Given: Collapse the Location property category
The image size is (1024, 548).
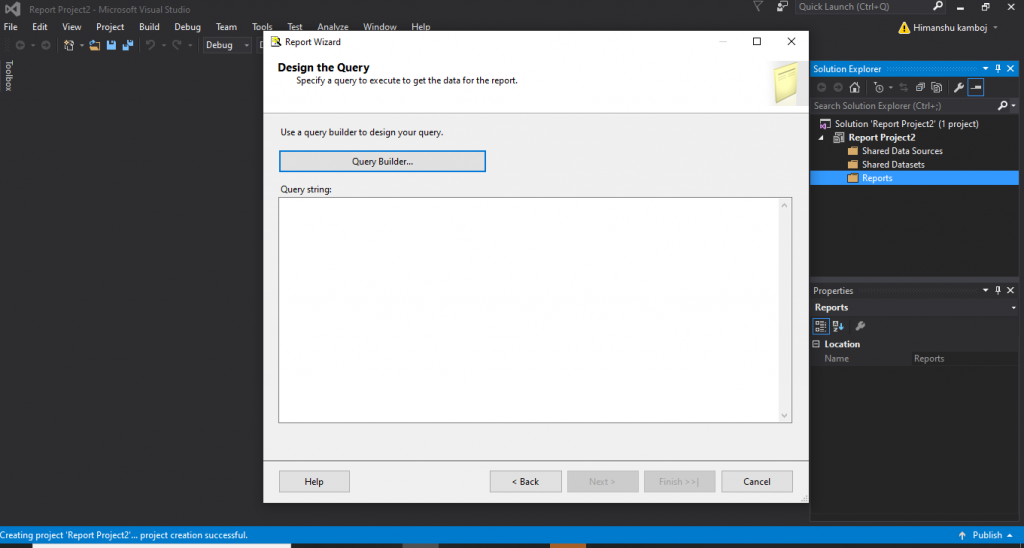Looking at the screenshot, I should (817, 344).
